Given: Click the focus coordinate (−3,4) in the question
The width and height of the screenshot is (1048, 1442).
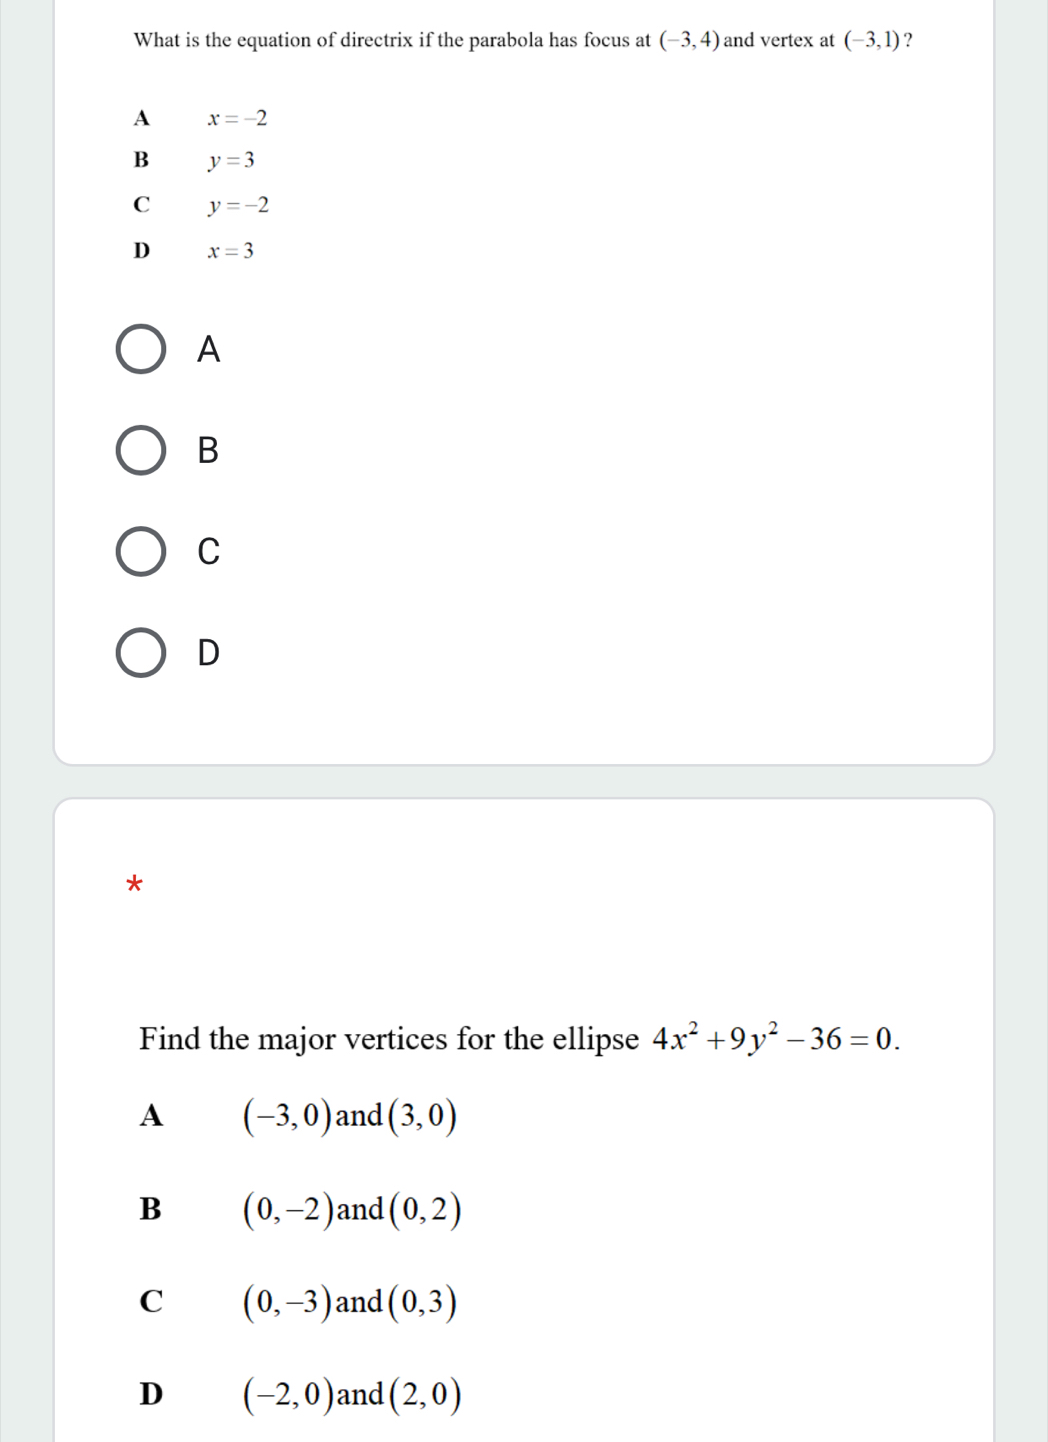Looking at the screenshot, I should coord(689,41).
